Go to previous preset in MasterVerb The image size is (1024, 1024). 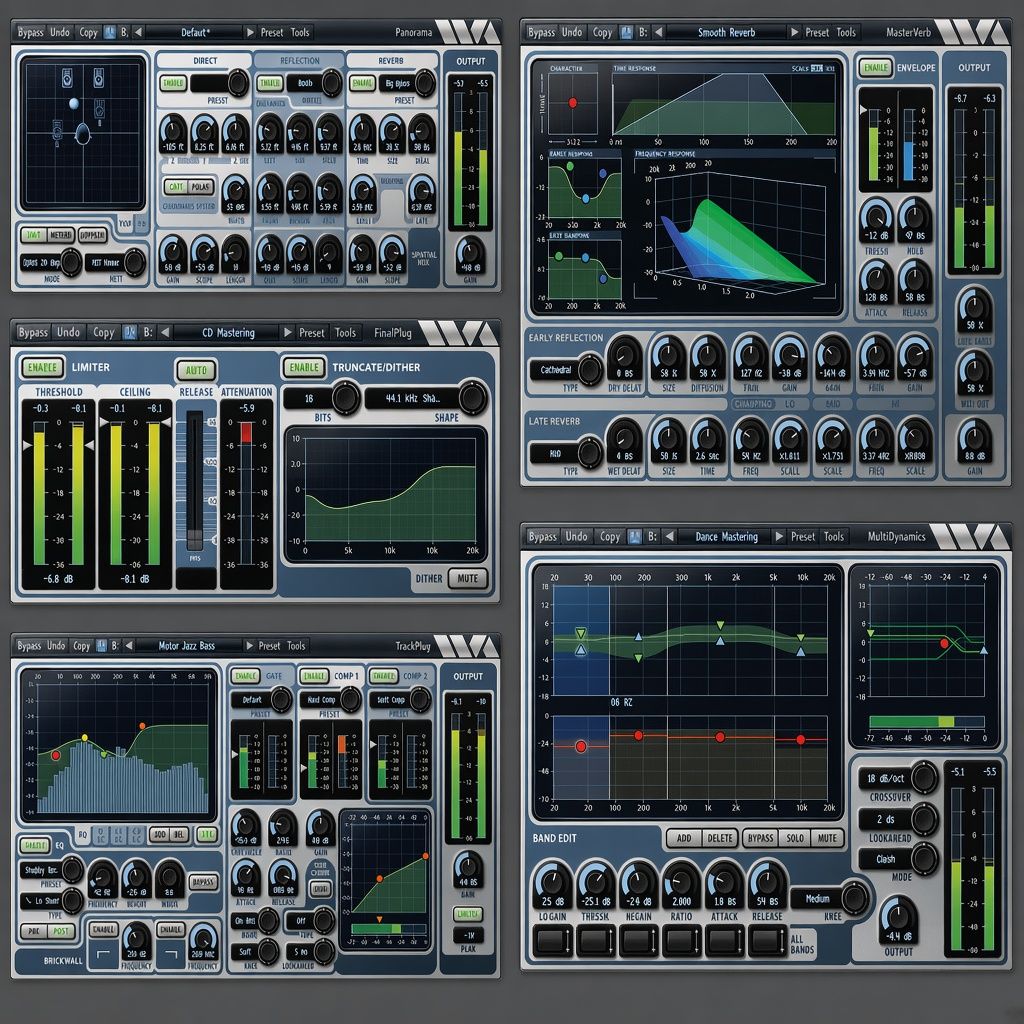(658, 32)
